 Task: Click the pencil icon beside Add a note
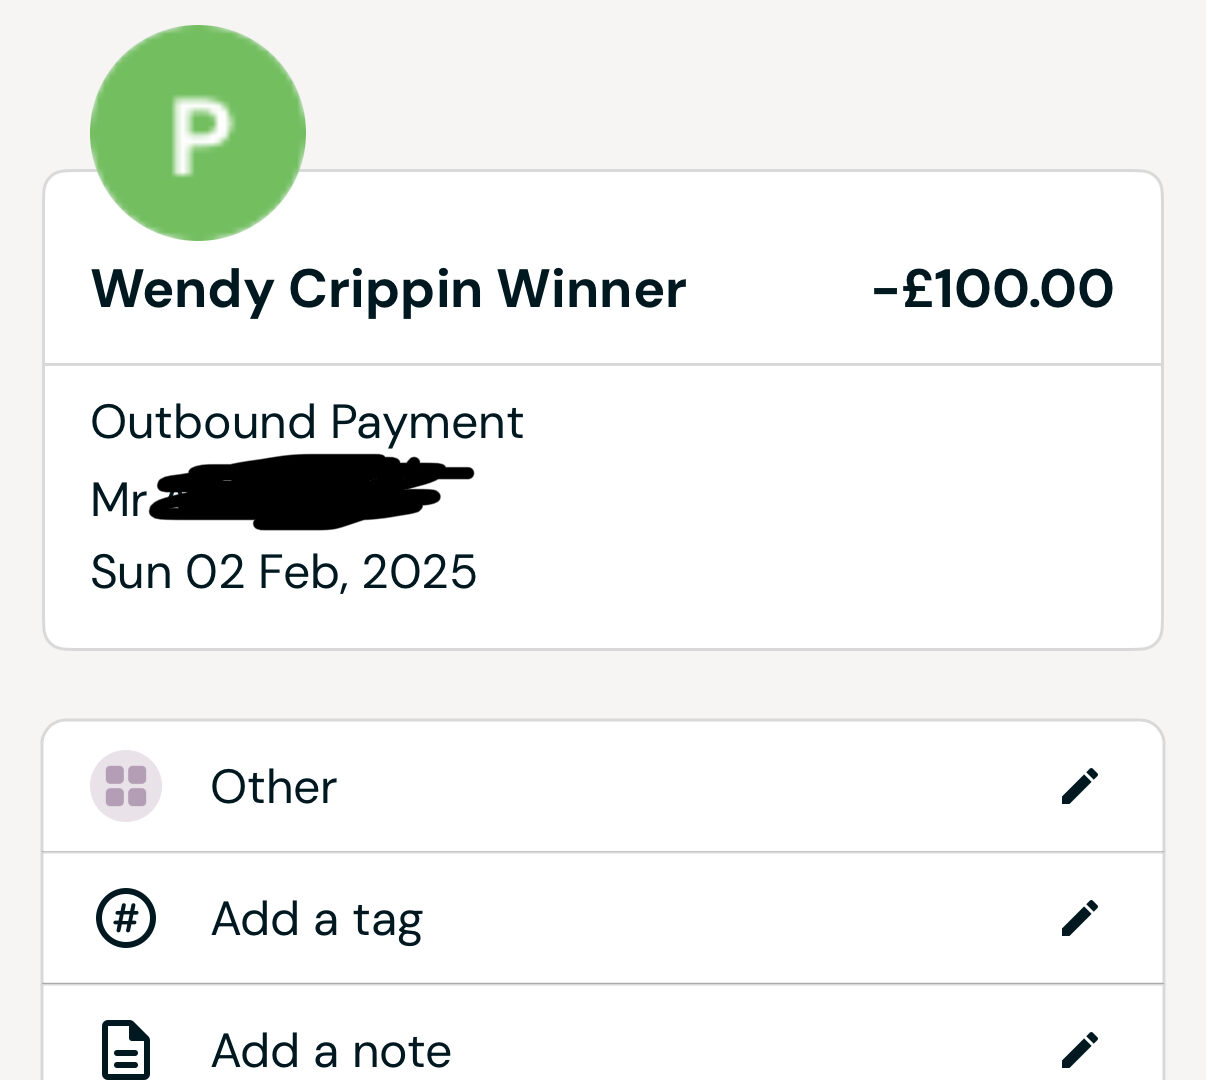tap(1080, 1050)
